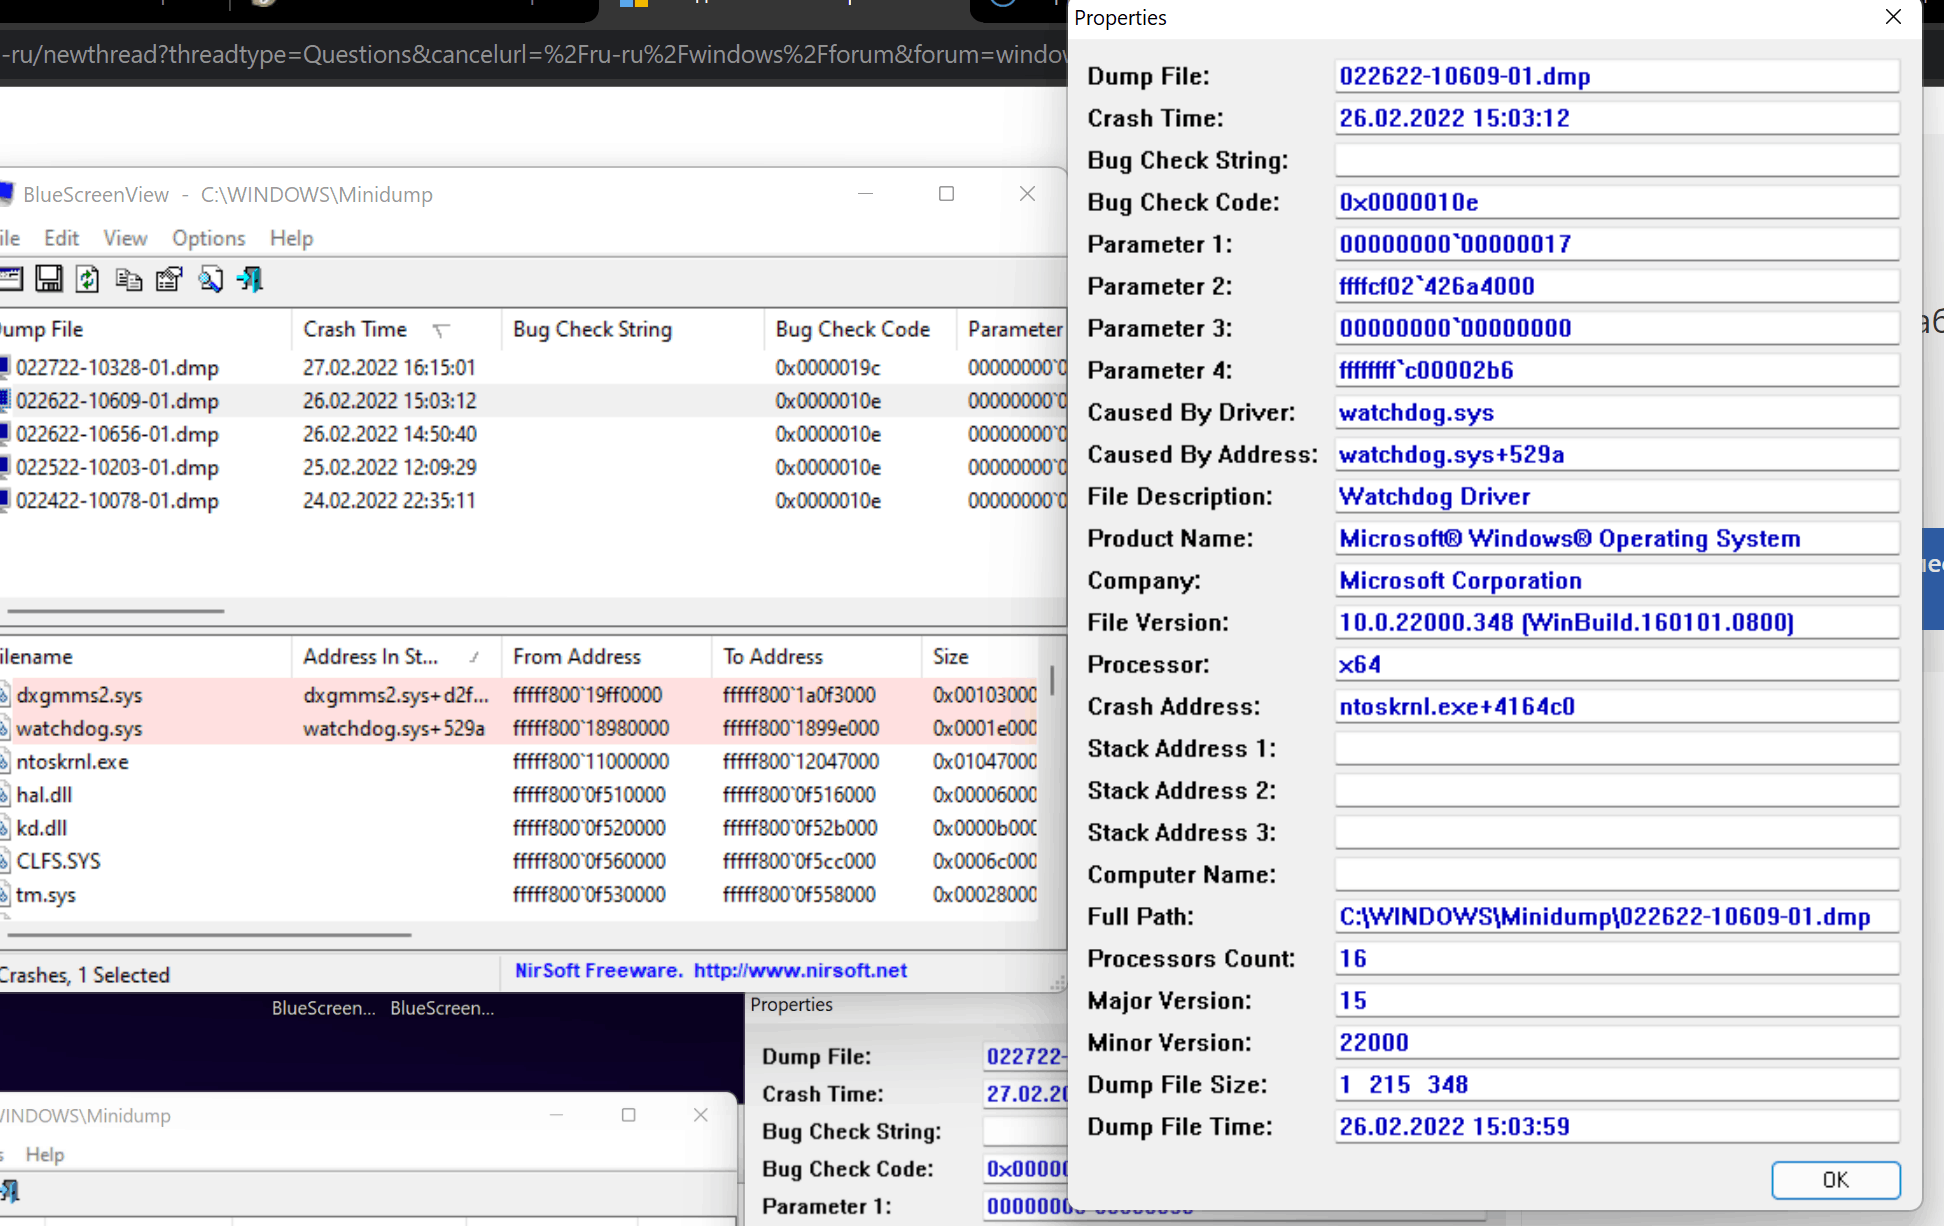Click the Processors Count field showing 16
This screenshot has width=1944, height=1226.
[x=1617, y=958]
